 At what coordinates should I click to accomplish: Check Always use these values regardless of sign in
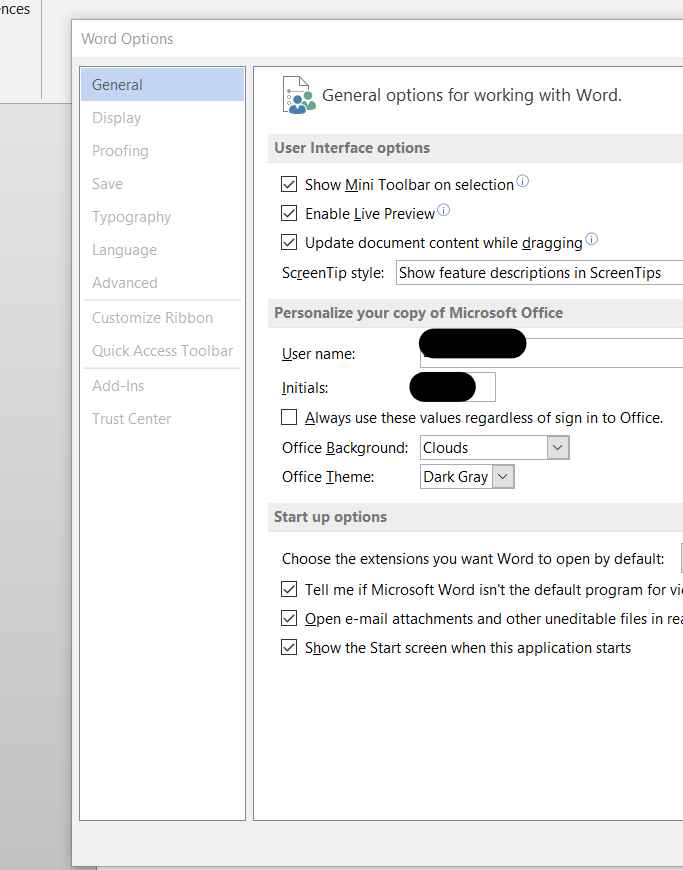[289, 417]
